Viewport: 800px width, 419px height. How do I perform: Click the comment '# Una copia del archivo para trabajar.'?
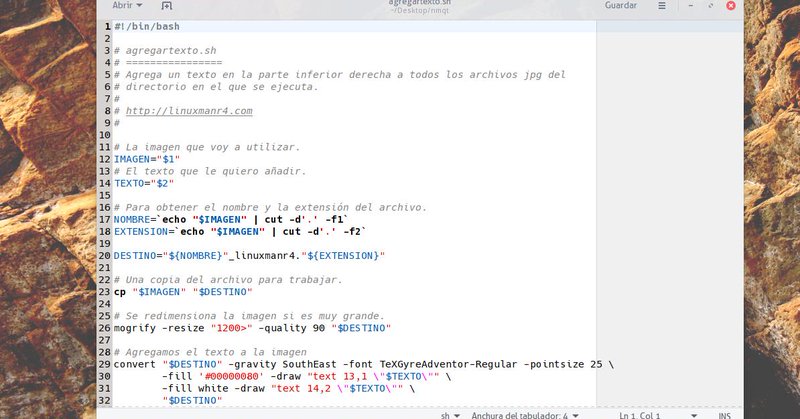(x=228, y=280)
